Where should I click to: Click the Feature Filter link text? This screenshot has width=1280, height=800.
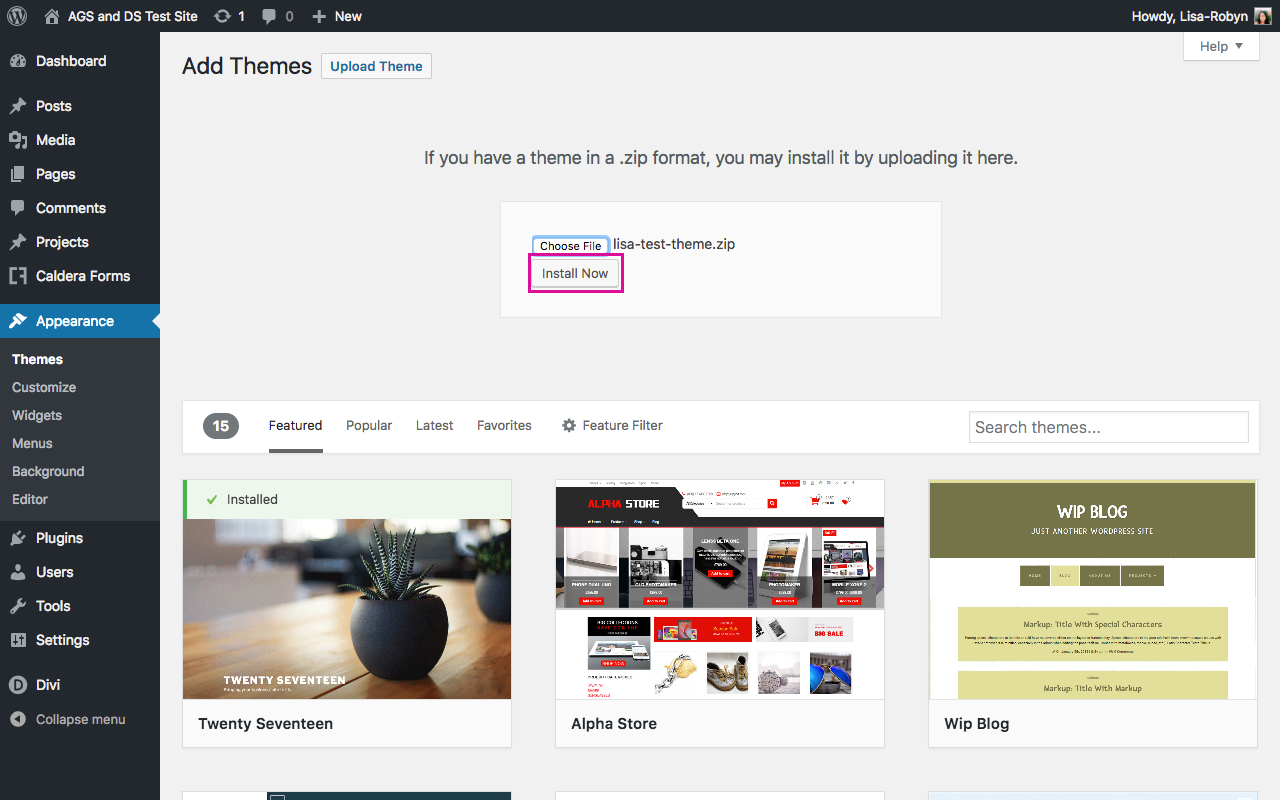(x=622, y=425)
